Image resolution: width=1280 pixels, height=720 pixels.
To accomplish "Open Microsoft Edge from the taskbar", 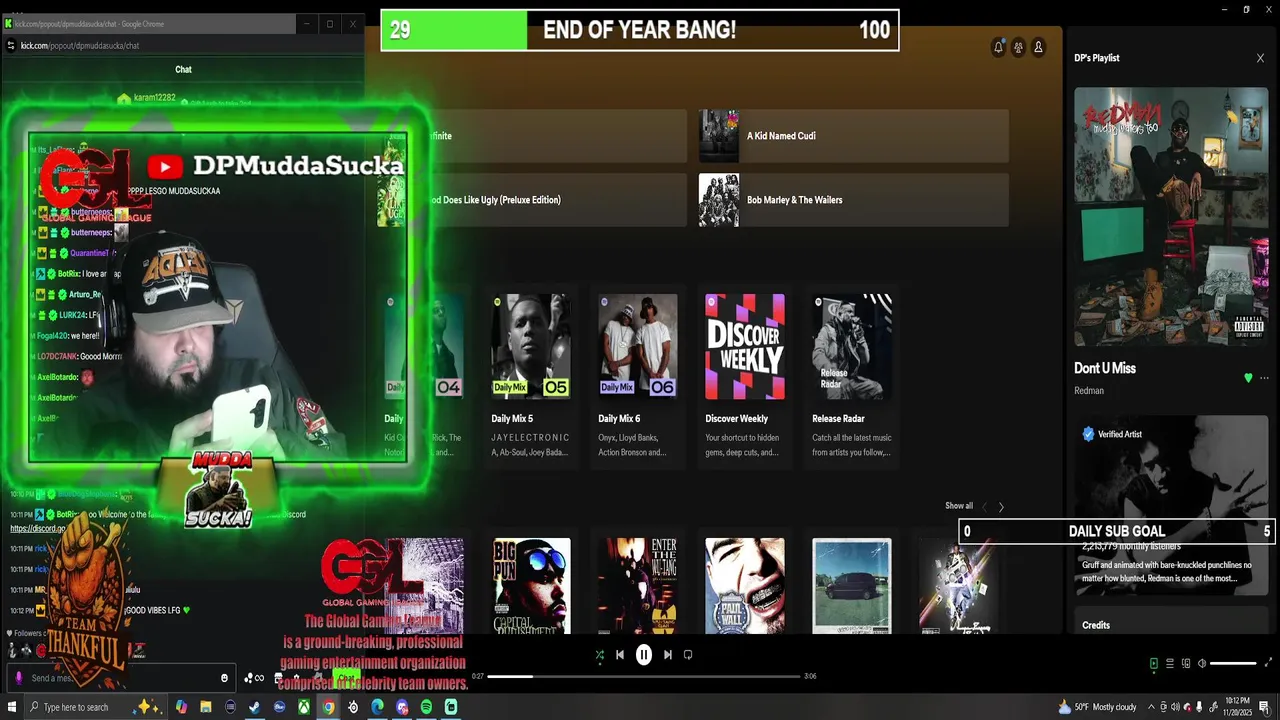I will click(x=377, y=707).
